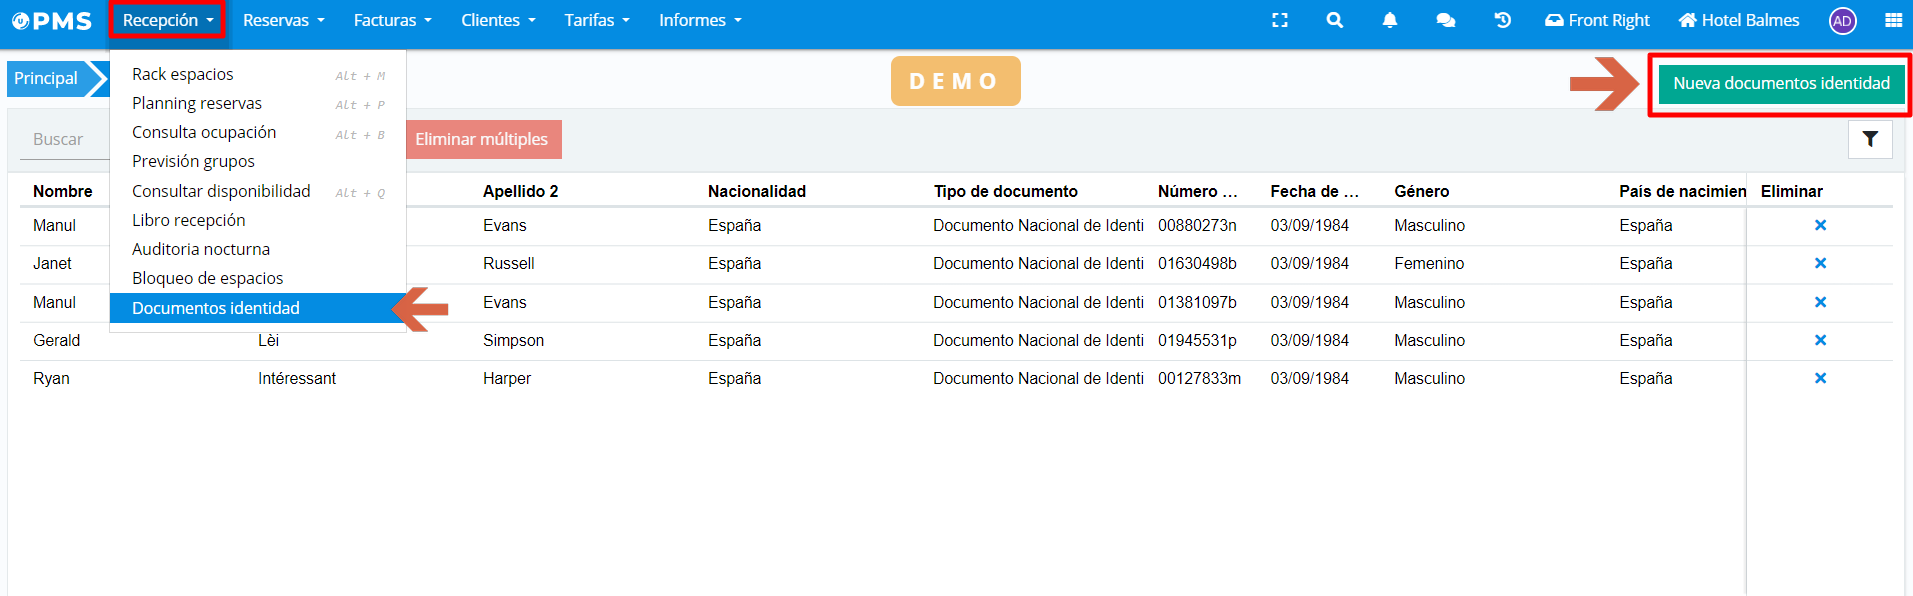This screenshot has height=596, width=1913.
Task: Open the notifications bell
Action: click(x=1389, y=20)
